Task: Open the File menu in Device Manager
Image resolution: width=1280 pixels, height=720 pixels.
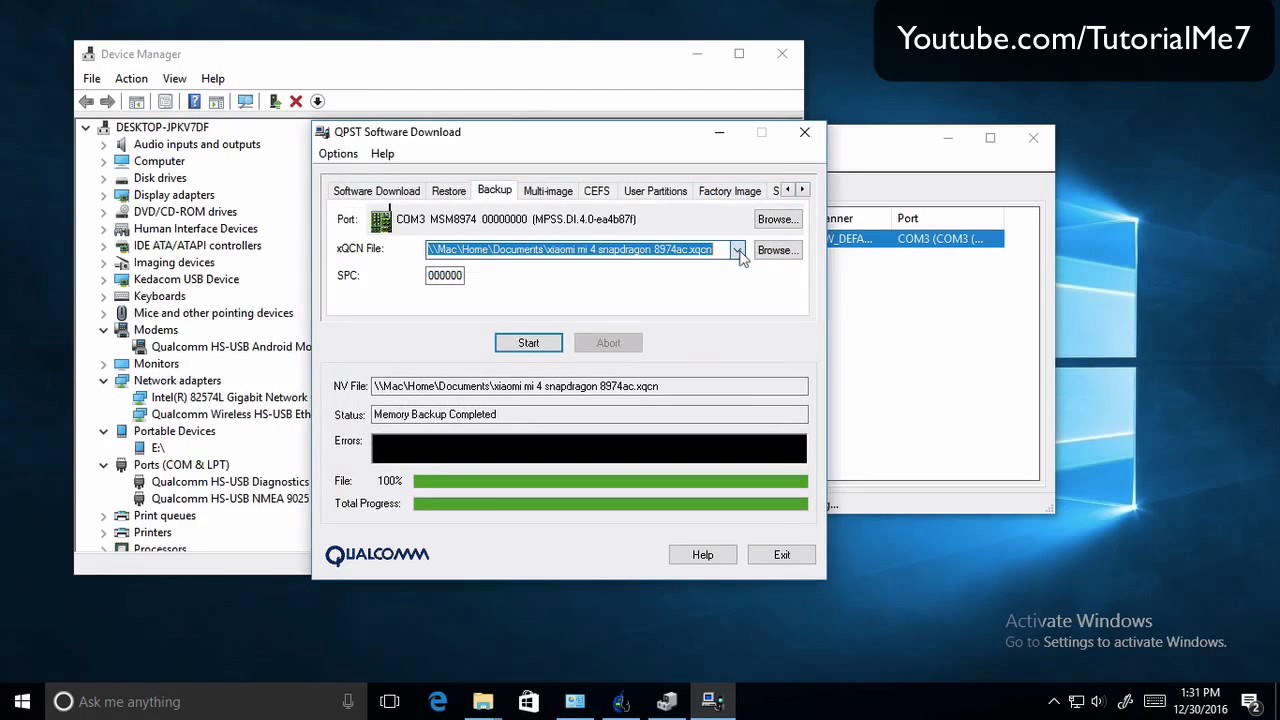Action: 91,78
